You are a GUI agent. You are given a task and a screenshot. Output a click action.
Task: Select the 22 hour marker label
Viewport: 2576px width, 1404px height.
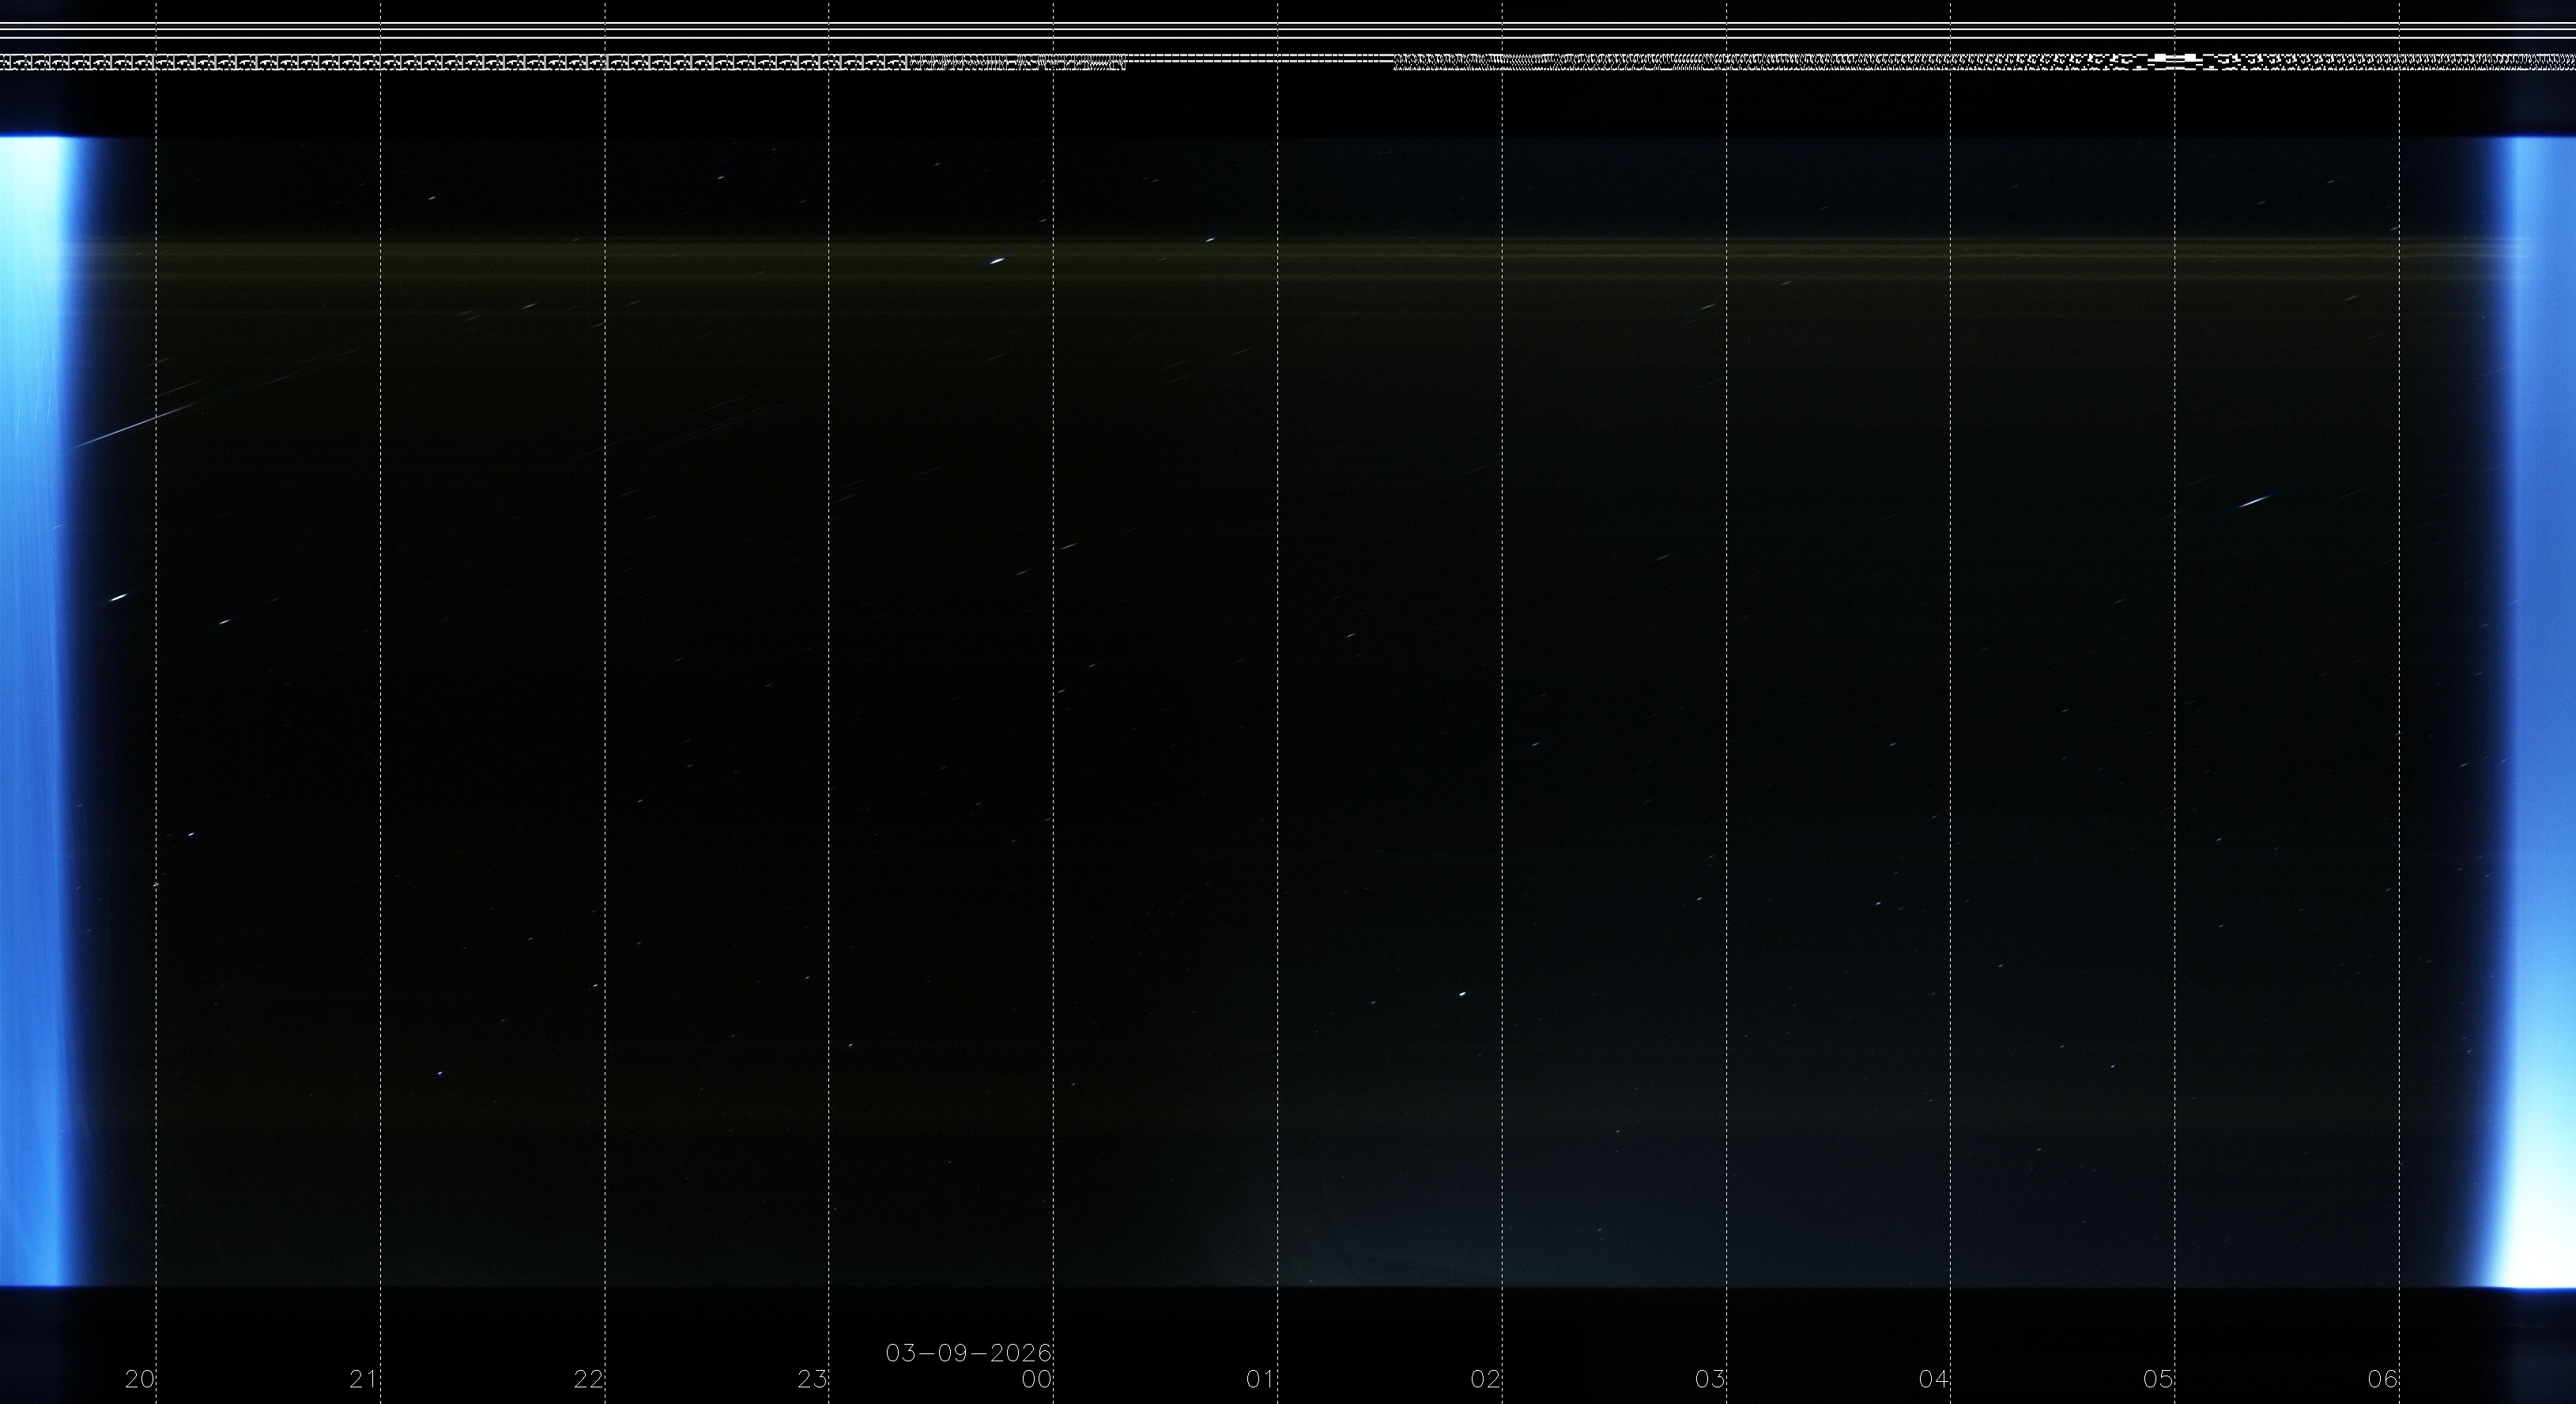point(589,1380)
